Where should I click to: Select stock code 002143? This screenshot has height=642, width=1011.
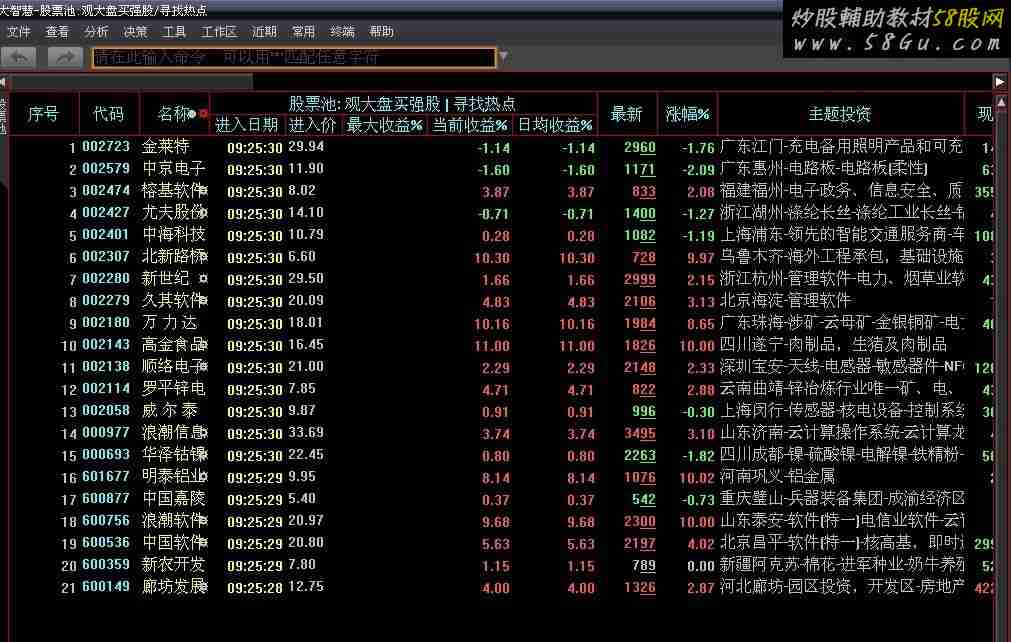tap(106, 345)
